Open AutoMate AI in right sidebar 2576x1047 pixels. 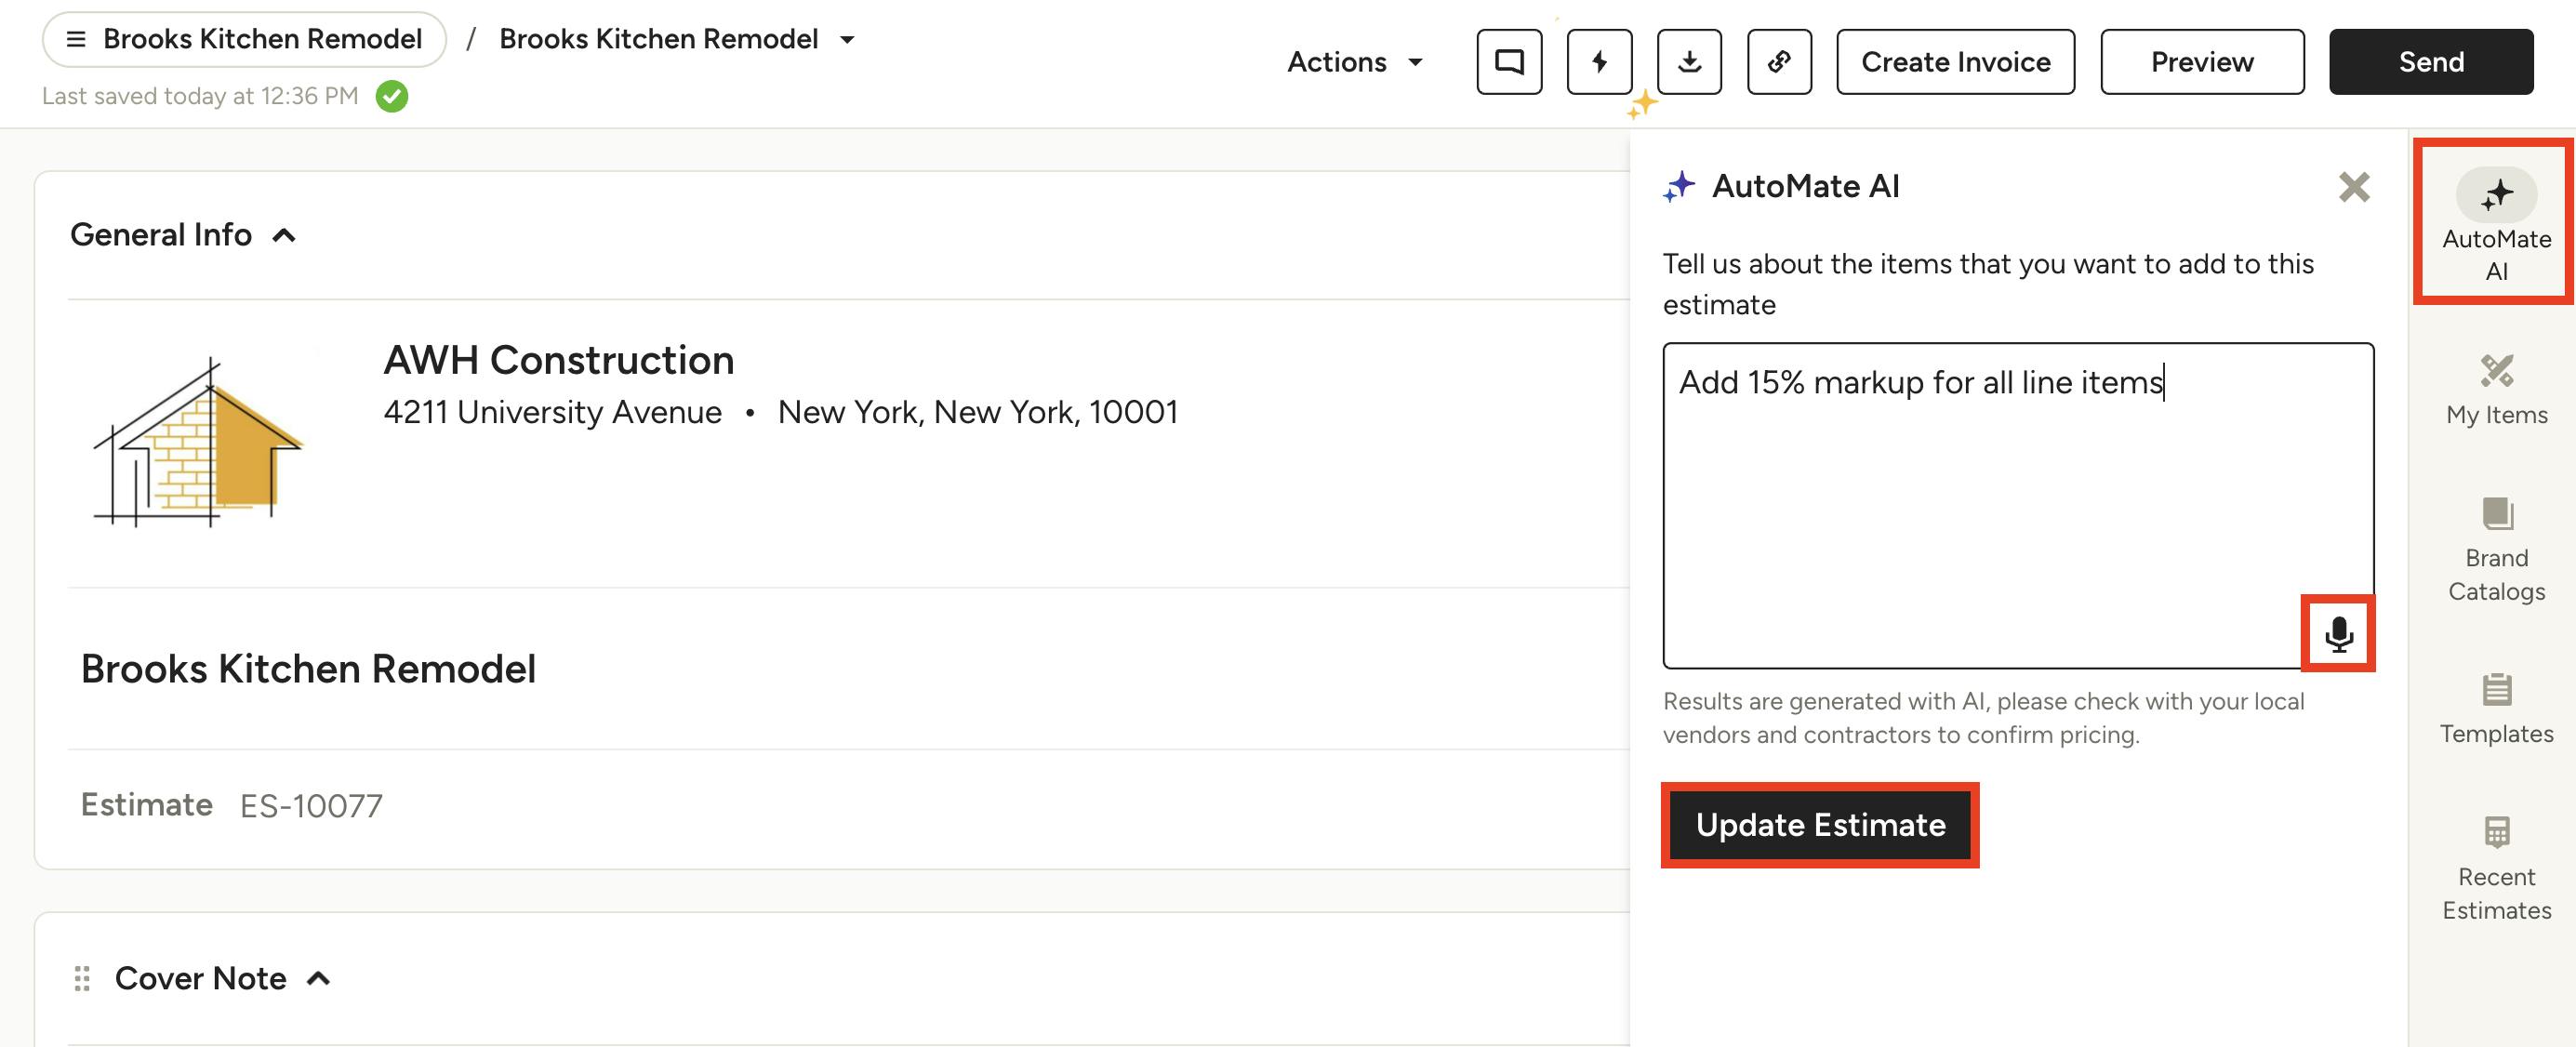[x=2496, y=224]
